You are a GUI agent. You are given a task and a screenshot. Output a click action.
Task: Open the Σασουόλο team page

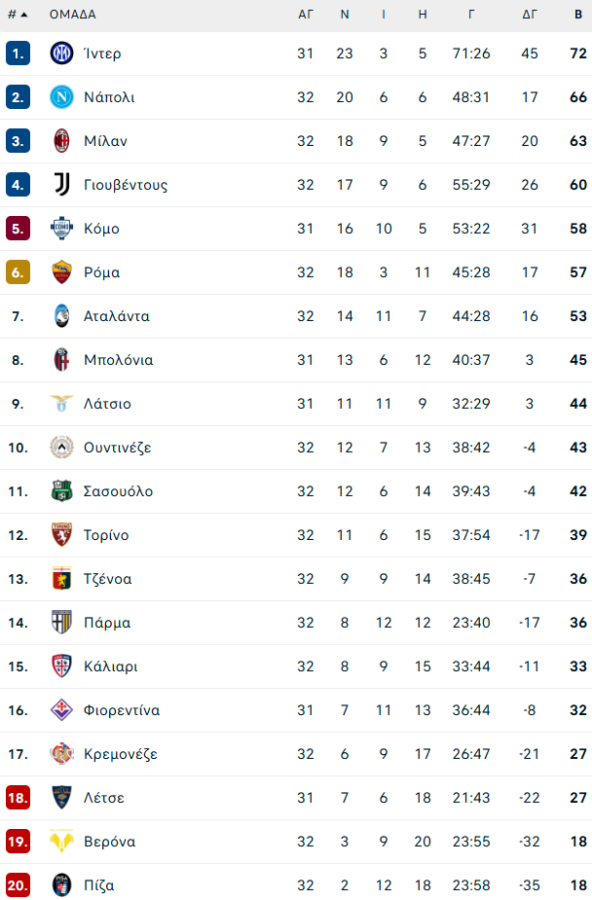(114, 491)
